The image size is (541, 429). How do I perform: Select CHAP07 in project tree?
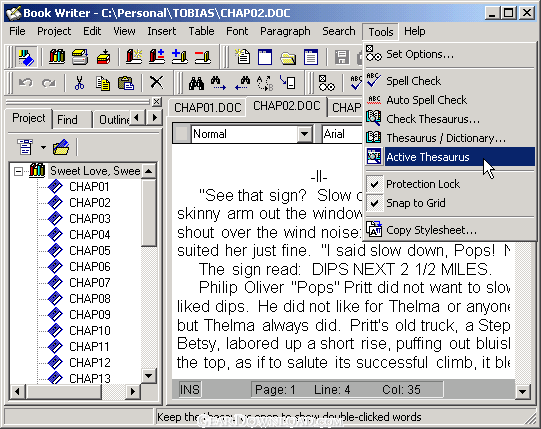[90, 283]
